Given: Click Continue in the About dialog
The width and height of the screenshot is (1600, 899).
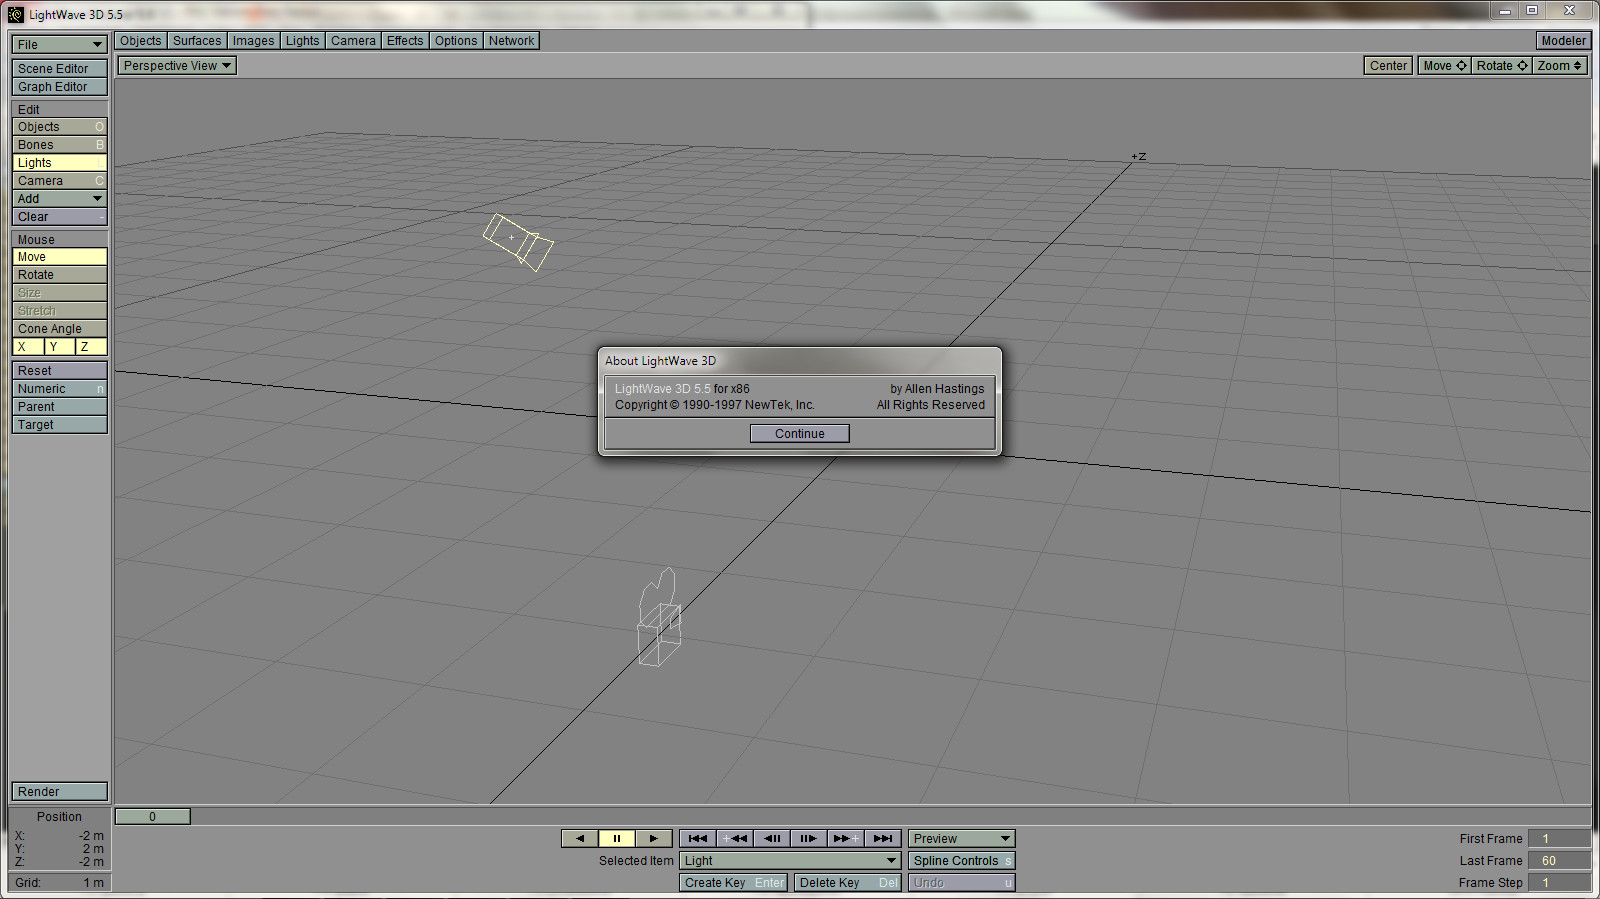Looking at the screenshot, I should (799, 434).
